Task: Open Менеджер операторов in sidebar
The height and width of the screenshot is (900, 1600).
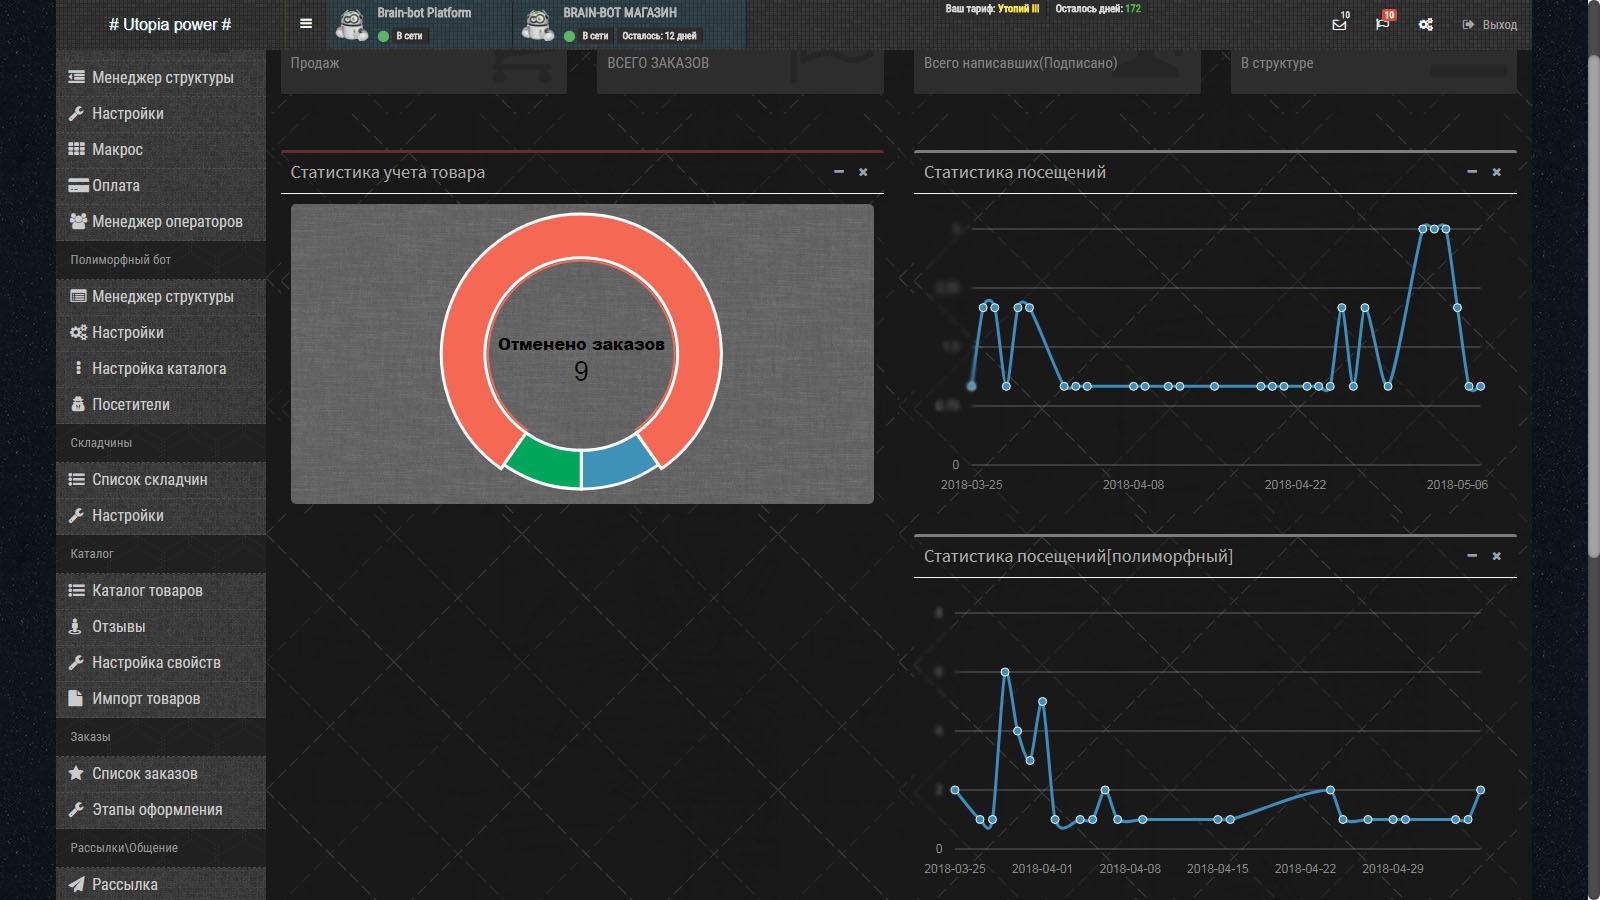Action: tap(161, 222)
